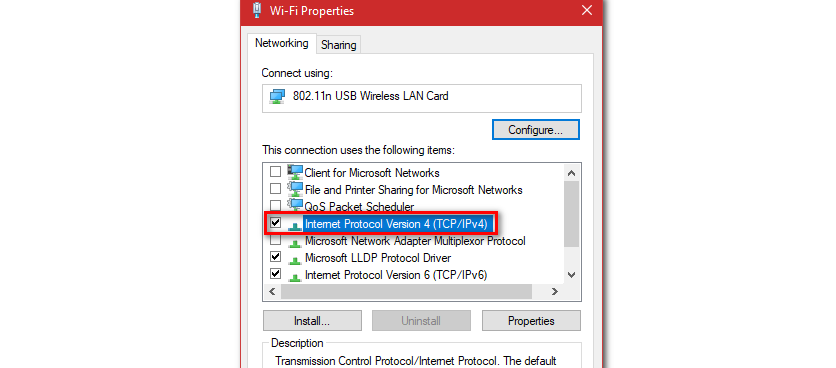The height and width of the screenshot is (368, 836).
Task: Click the list's scroll down arrow
Action: tap(572, 275)
